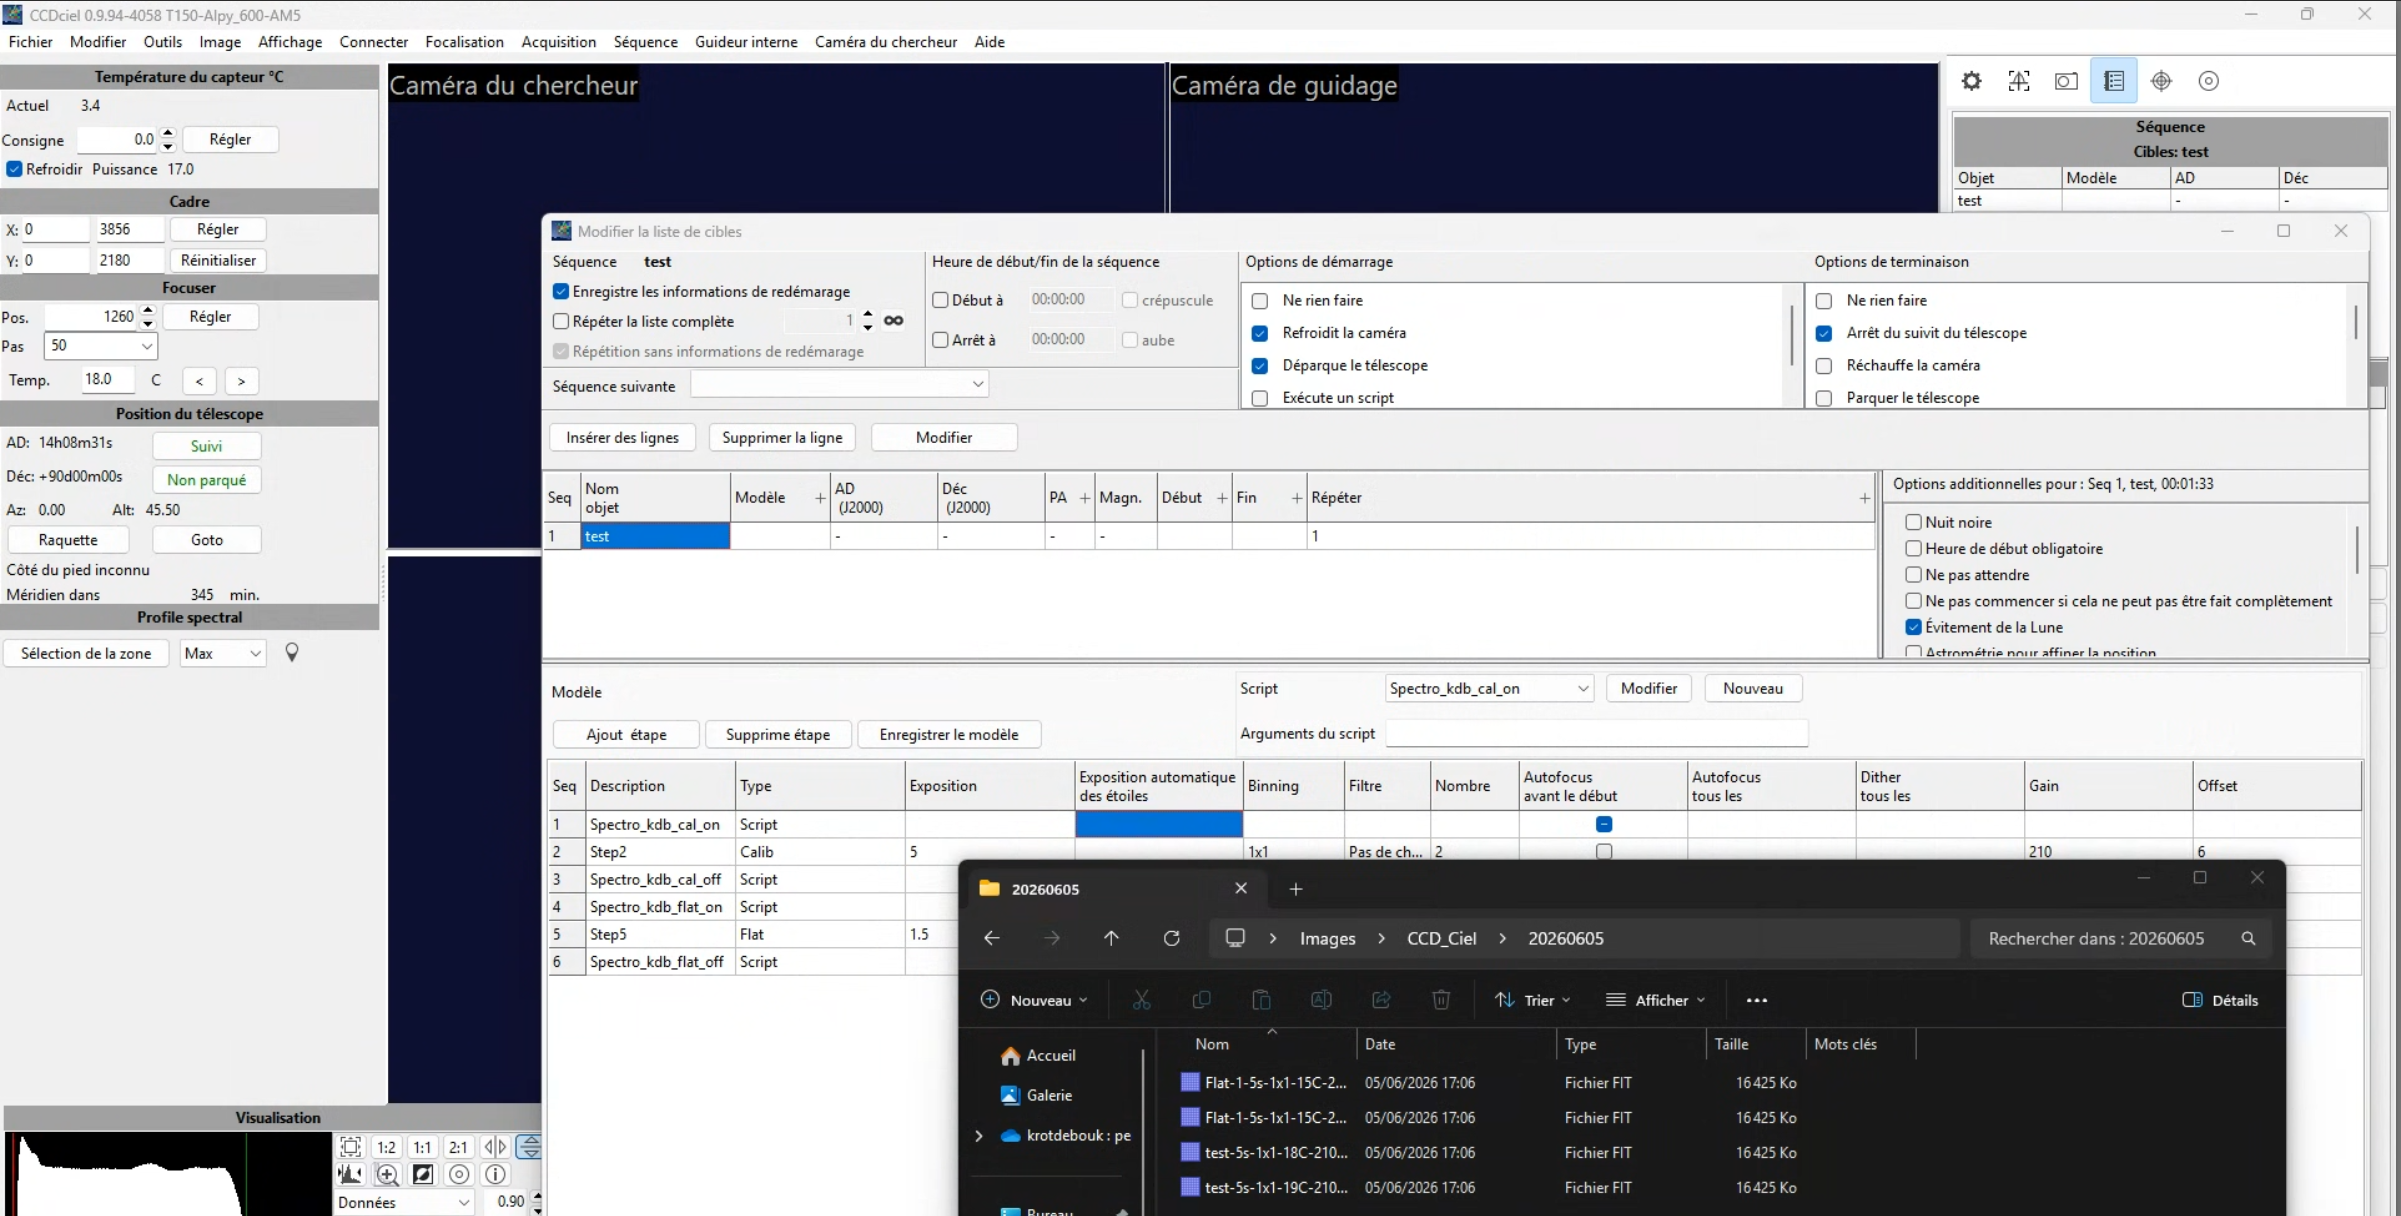Open the Script Spectro_kdb_cal_on dropdown
This screenshot has height=1216, width=2401.
(x=1489, y=688)
